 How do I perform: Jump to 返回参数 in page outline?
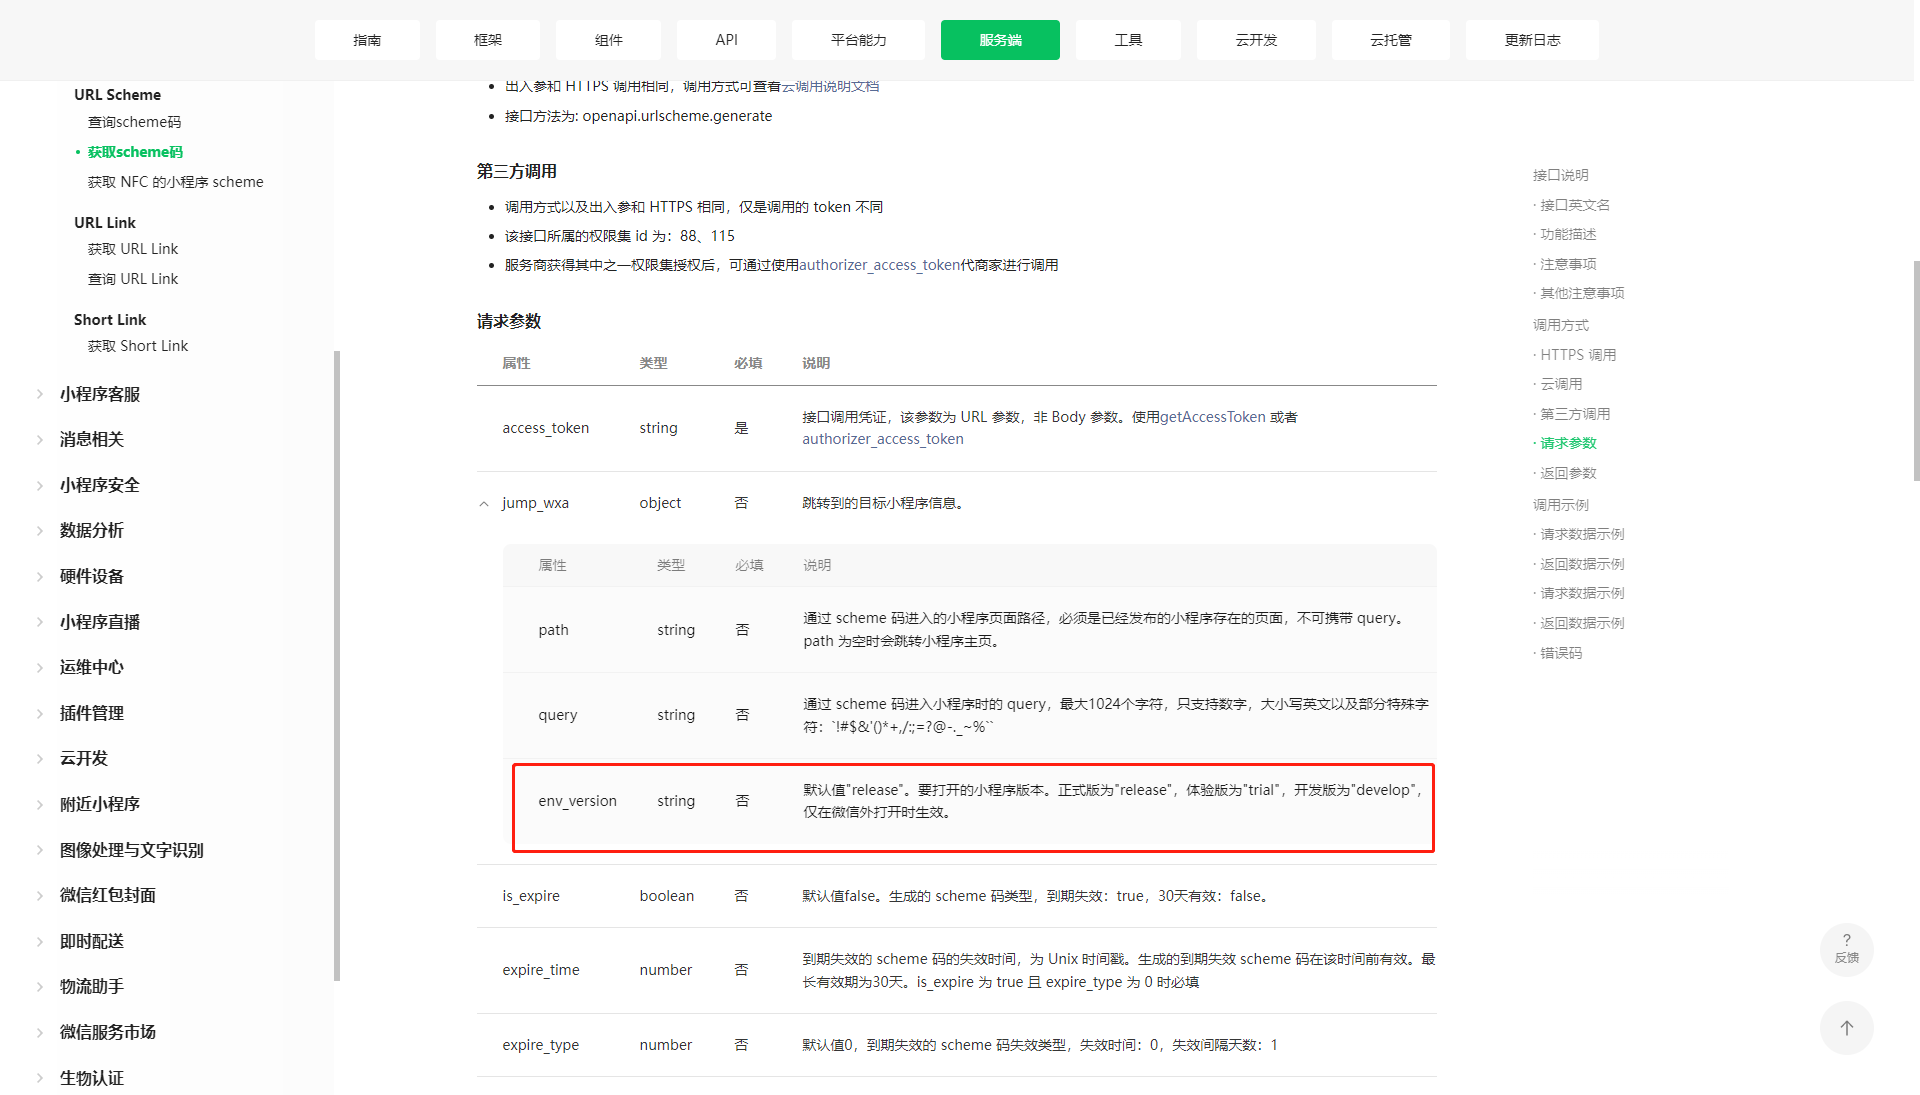pos(1567,473)
